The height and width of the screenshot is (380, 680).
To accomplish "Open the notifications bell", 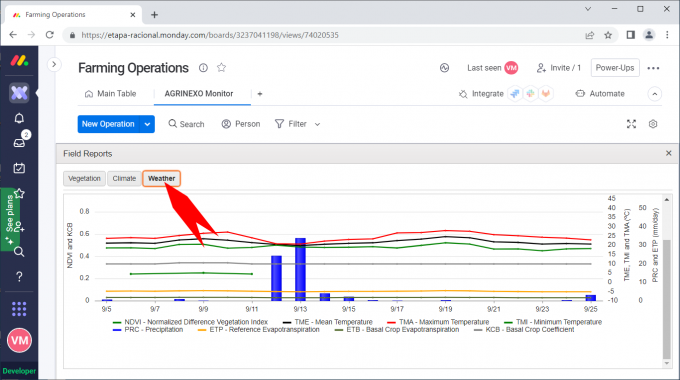I will [19, 118].
